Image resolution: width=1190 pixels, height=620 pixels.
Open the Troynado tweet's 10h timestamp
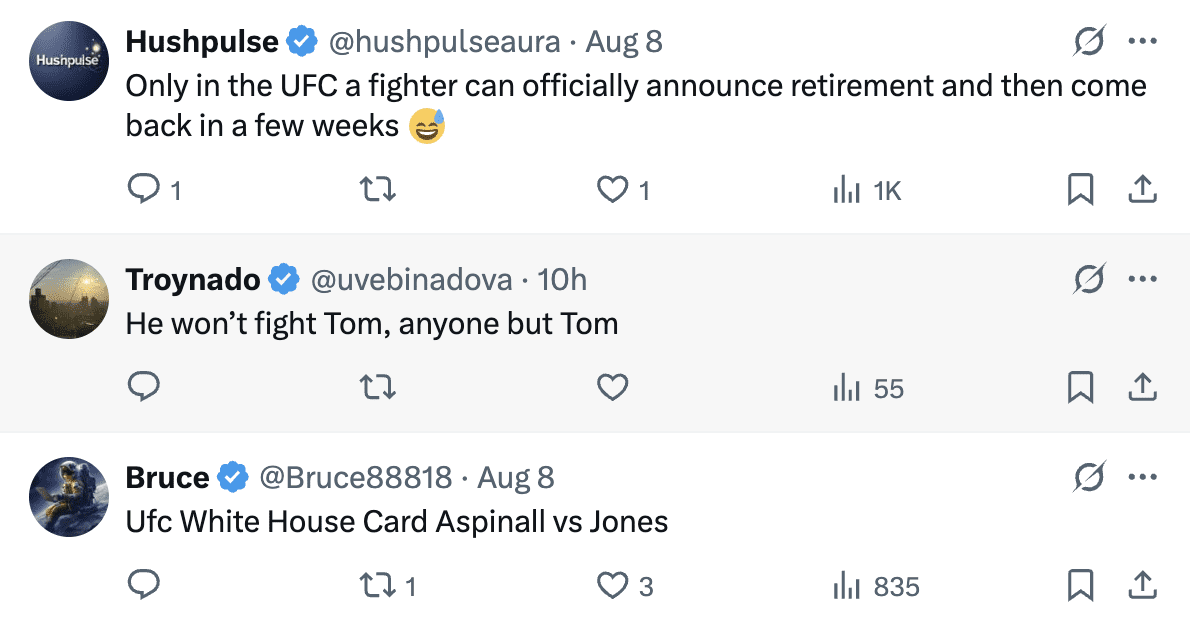[562, 279]
